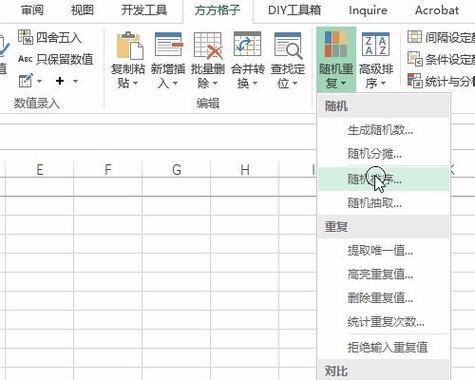Select column F header
The width and height of the screenshot is (475, 380).
[108, 169]
